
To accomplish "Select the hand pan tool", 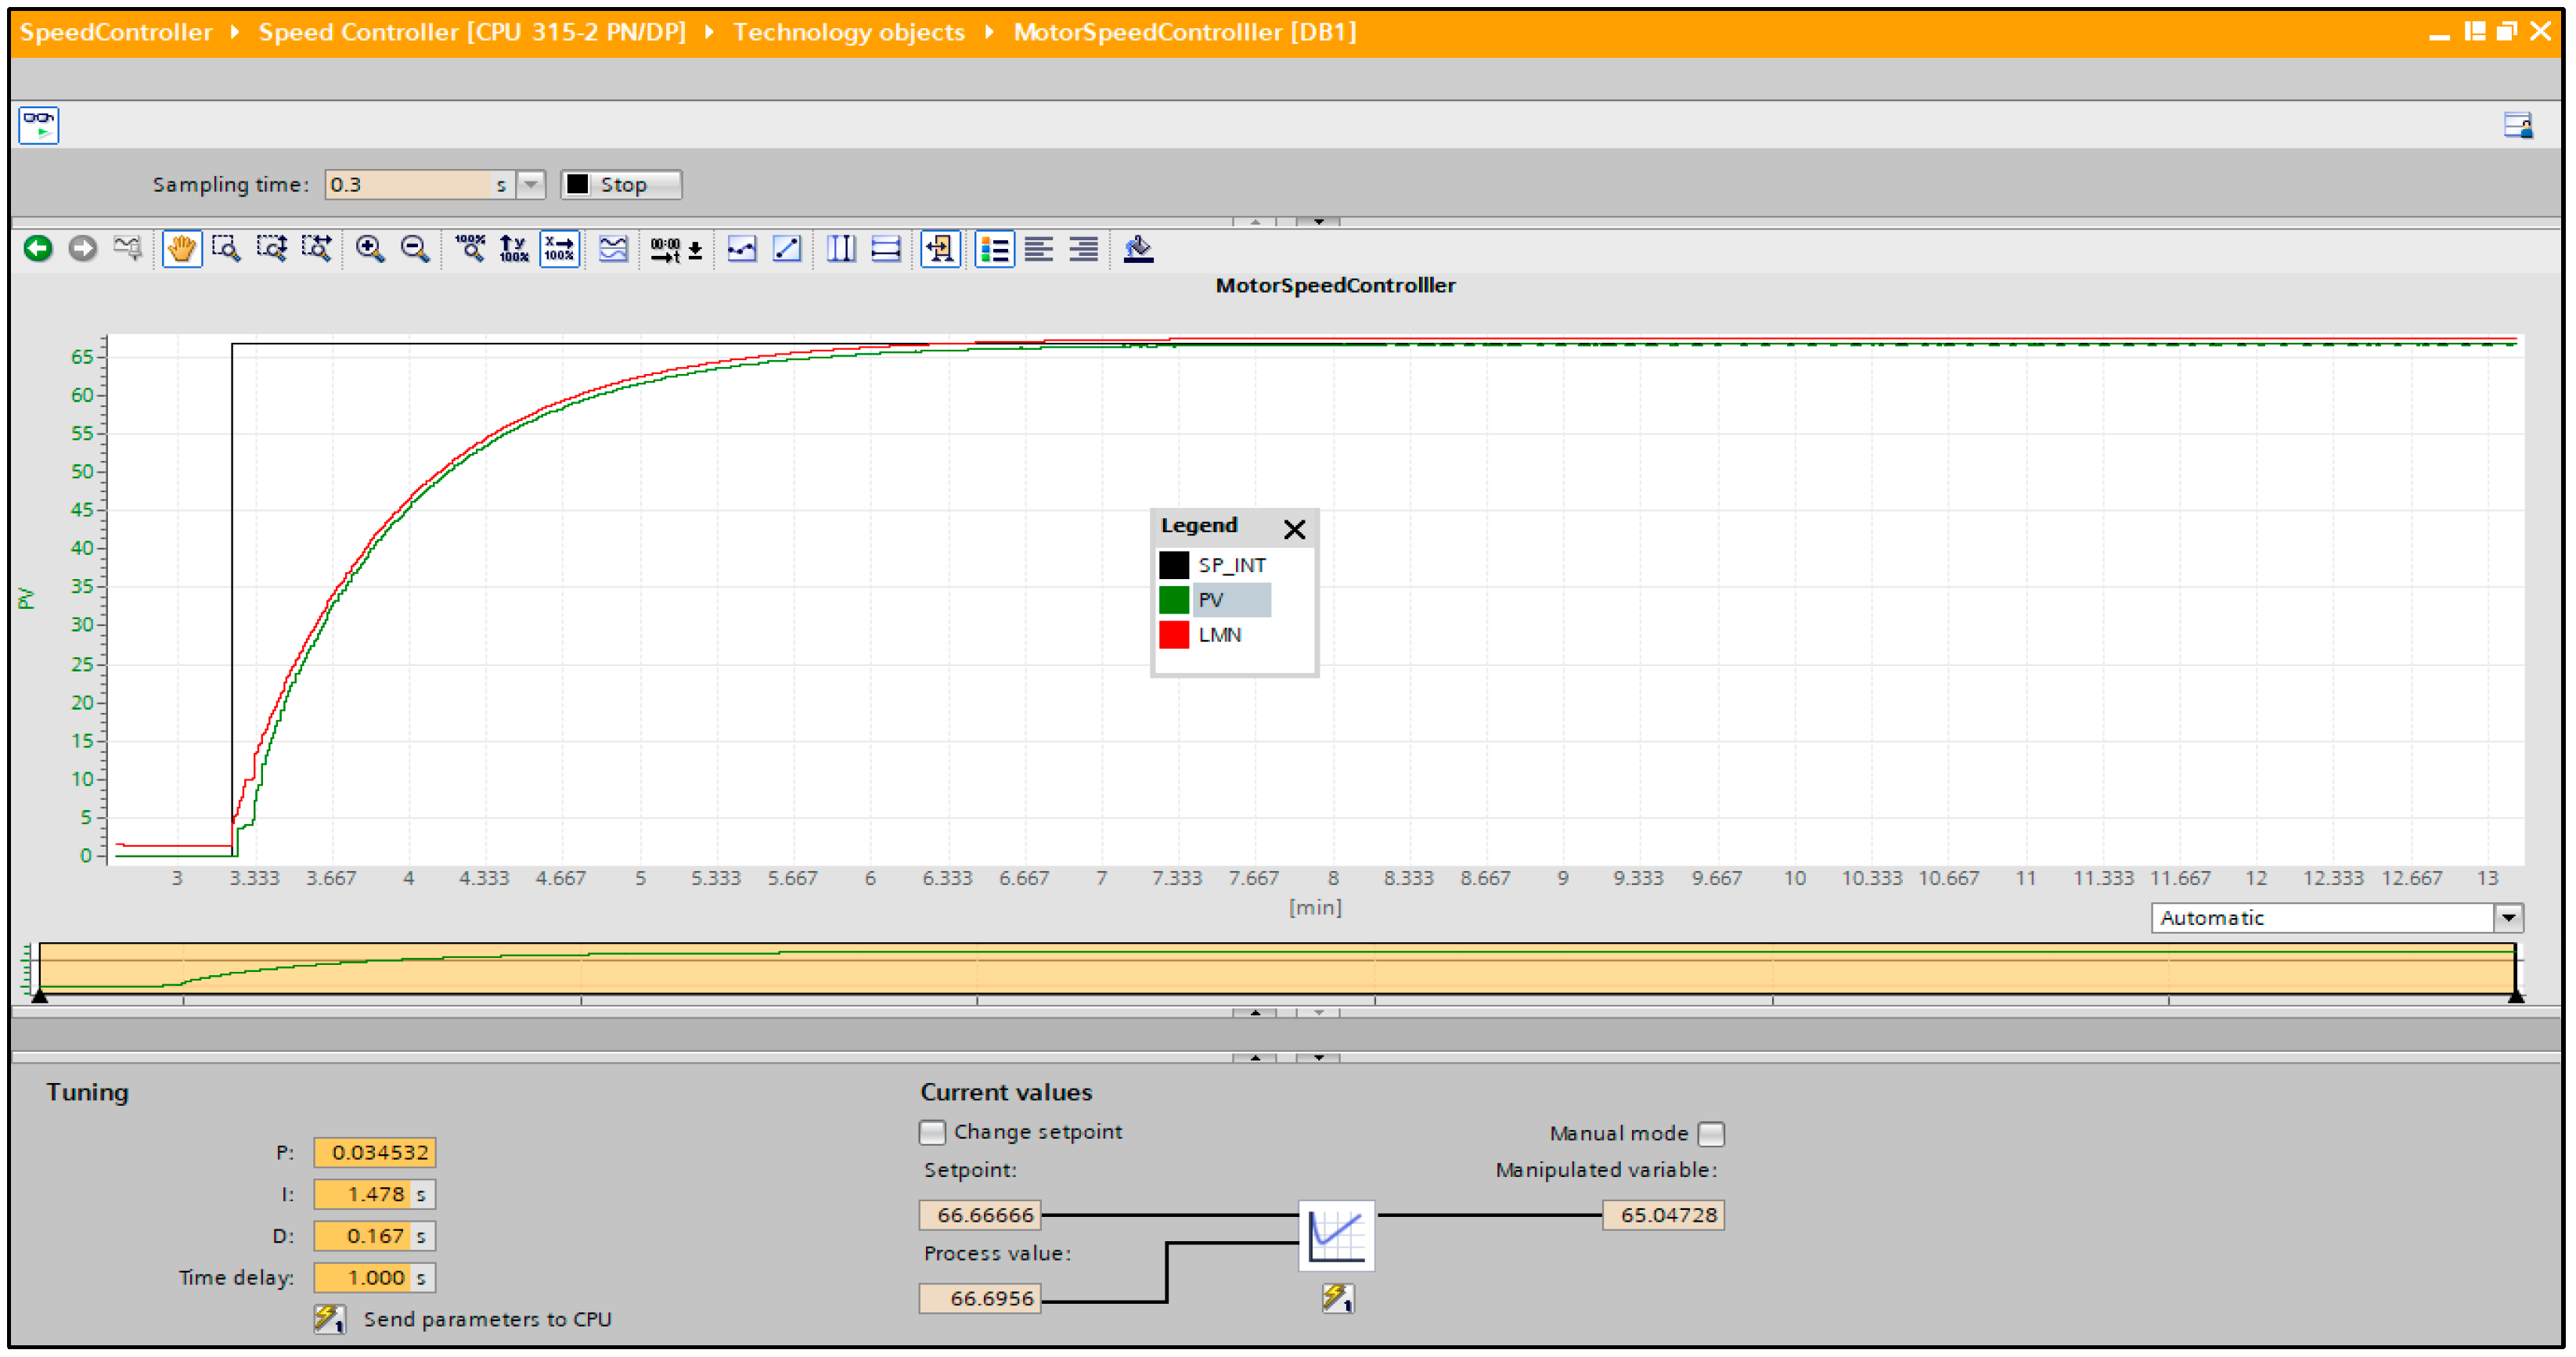I will [x=181, y=249].
